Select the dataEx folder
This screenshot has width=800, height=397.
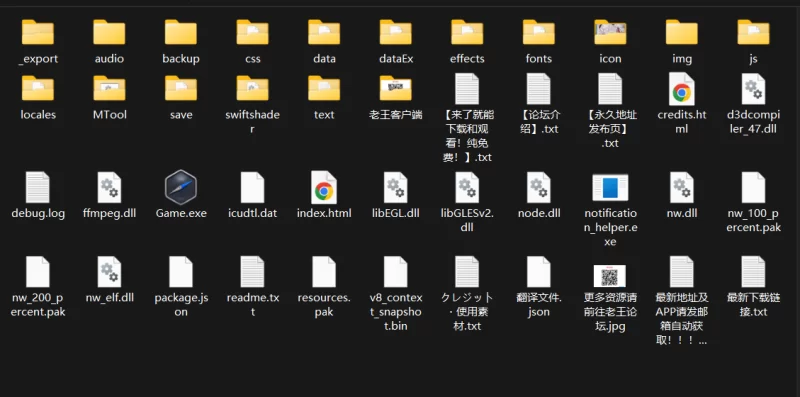coord(396,32)
